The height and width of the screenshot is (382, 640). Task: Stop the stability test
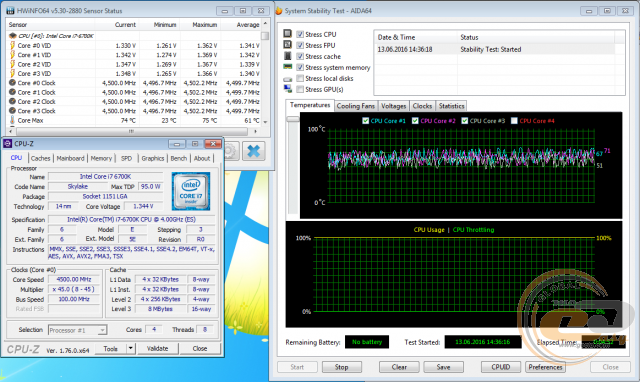(342, 367)
